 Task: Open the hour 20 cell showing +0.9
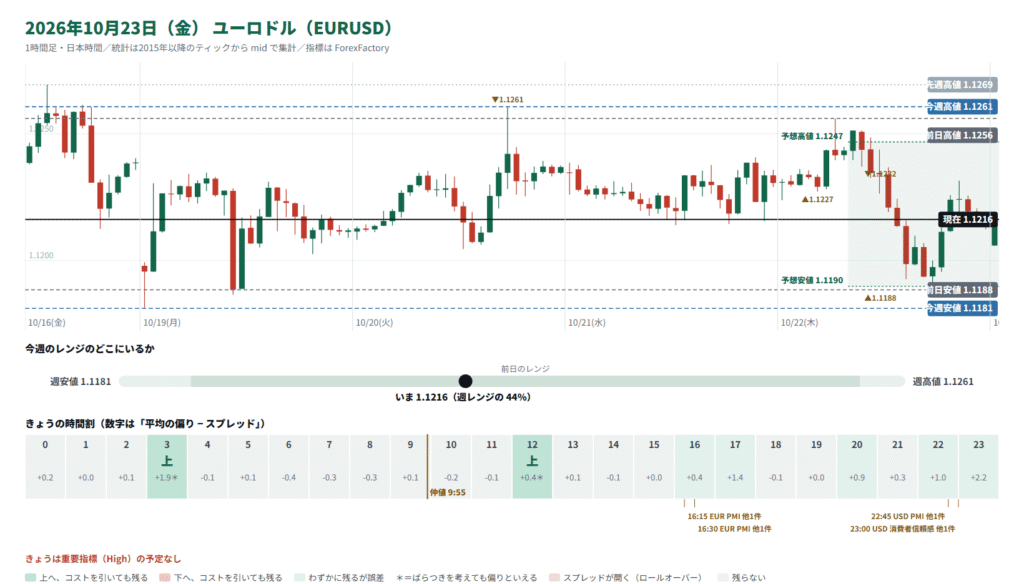(857, 466)
